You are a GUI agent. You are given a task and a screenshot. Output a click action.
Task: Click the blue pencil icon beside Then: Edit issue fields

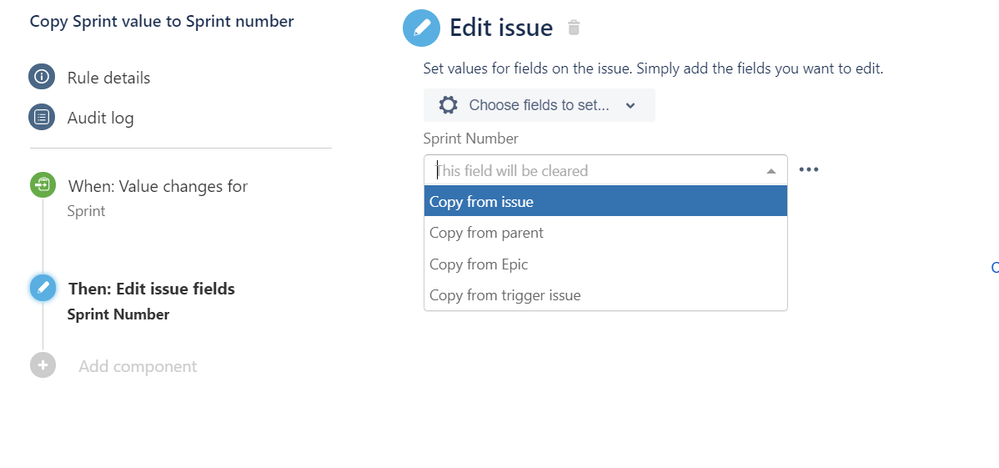[x=43, y=288]
